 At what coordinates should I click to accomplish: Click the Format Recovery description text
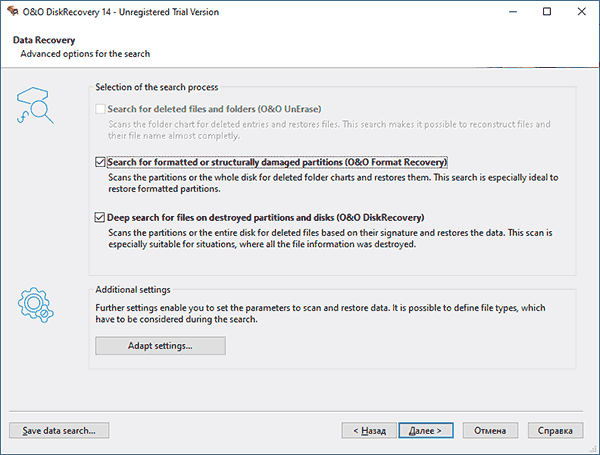point(330,182)
